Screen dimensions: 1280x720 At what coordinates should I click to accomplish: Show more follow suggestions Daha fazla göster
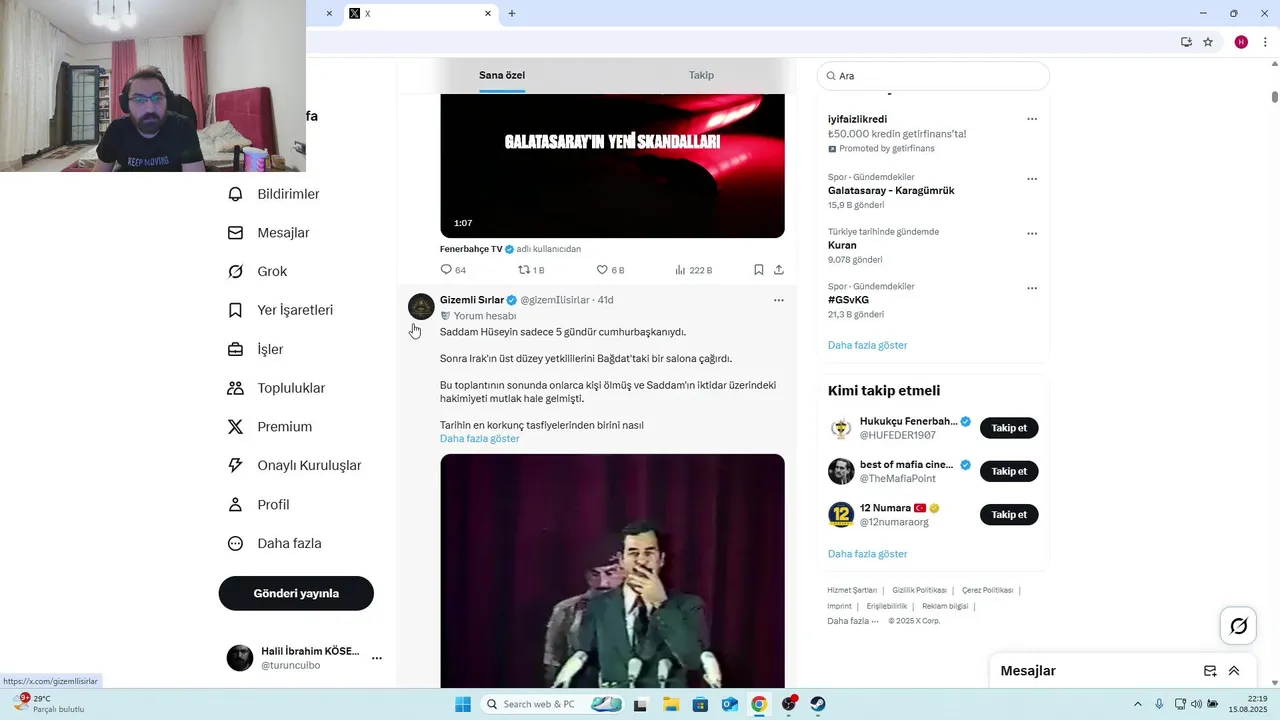[x=868, y=554]
